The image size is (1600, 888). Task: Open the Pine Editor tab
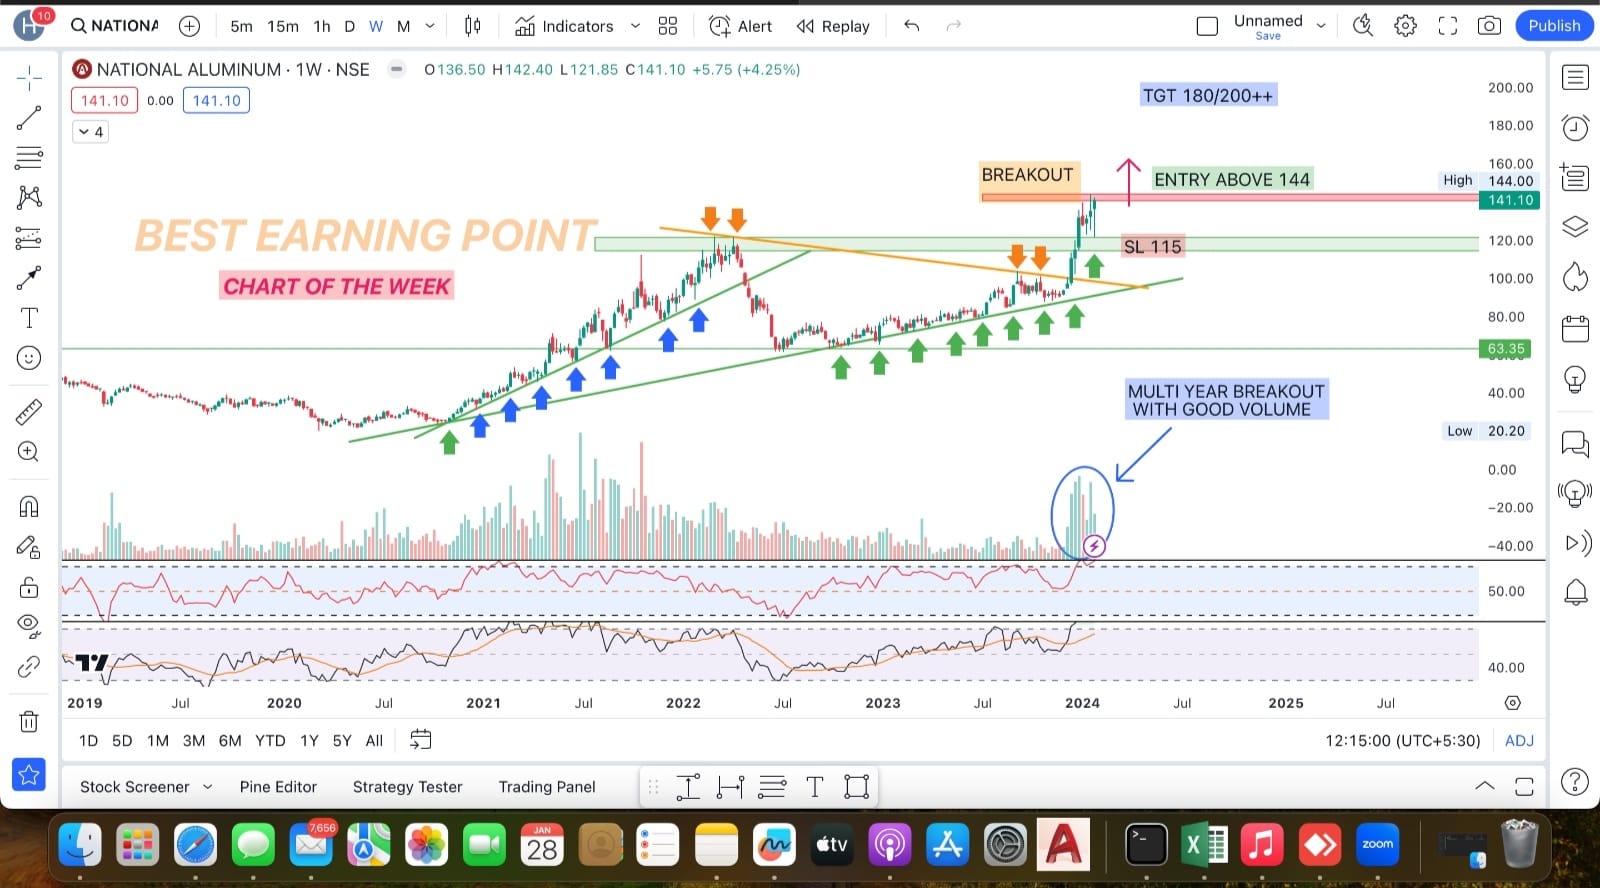tap(278, 787)
